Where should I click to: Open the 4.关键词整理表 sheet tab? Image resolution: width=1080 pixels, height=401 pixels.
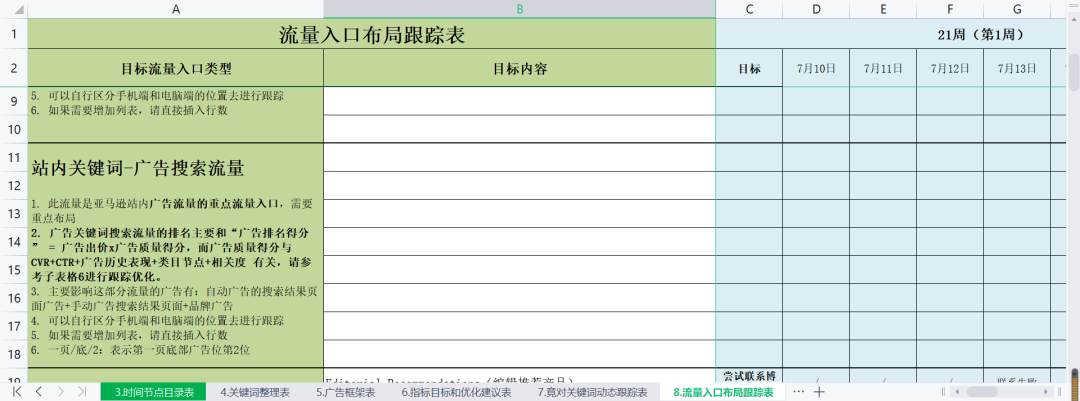pyautogui.click(x=256, y=392)
